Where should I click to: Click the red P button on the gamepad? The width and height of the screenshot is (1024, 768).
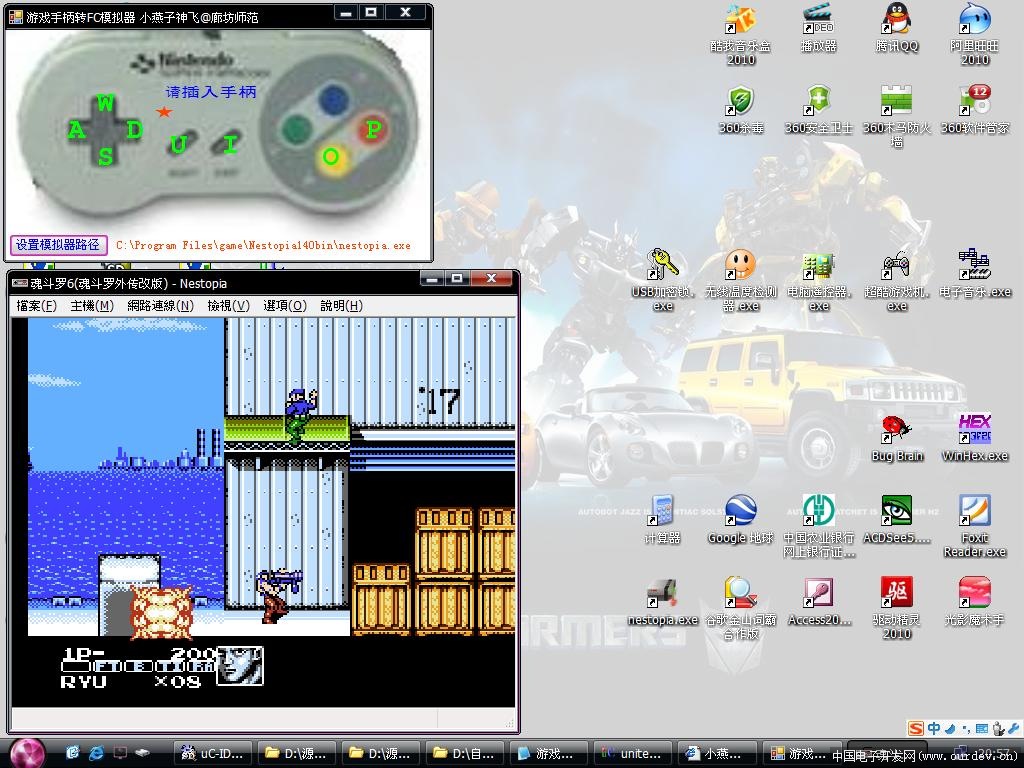[372, 129]
